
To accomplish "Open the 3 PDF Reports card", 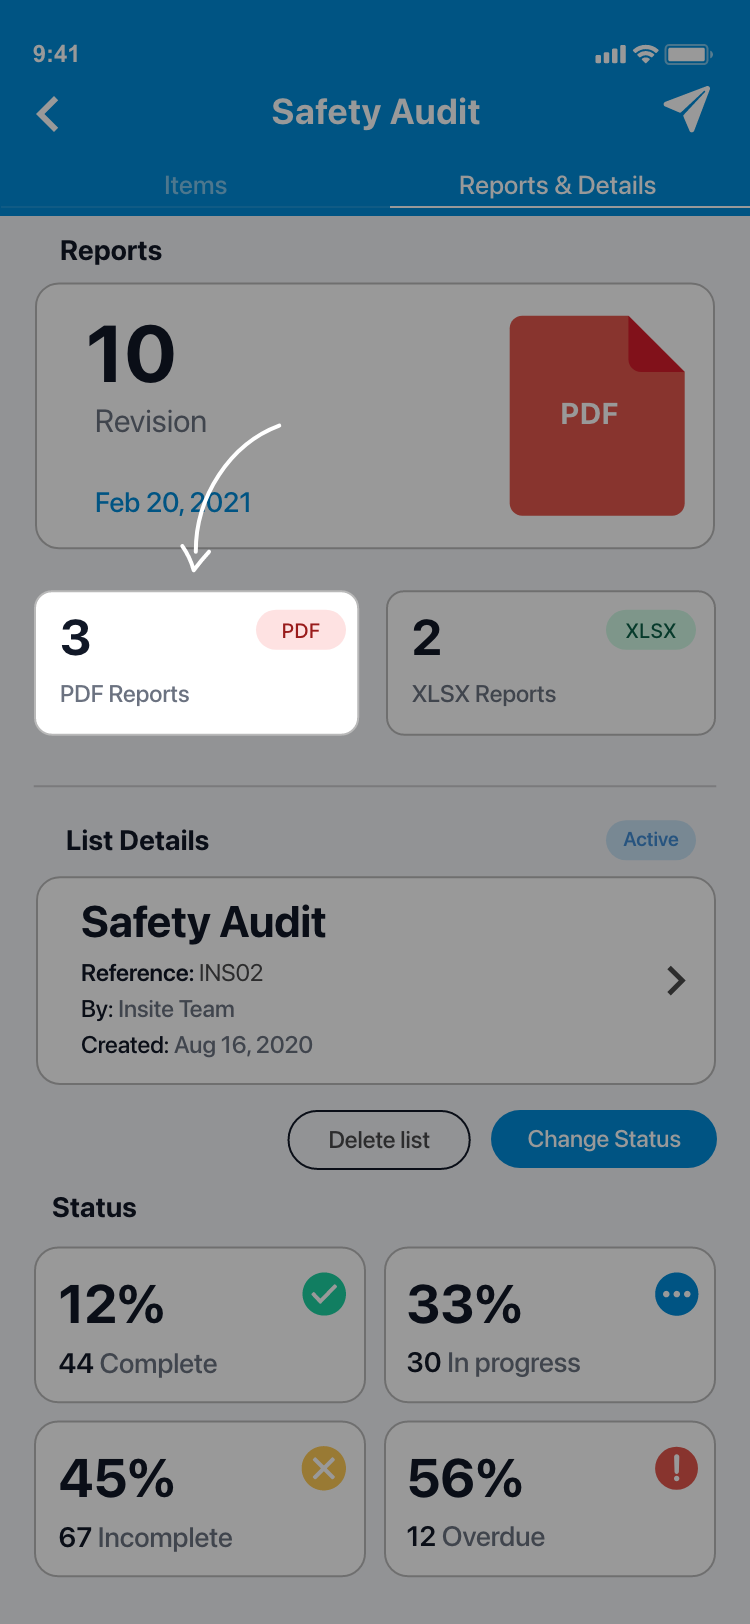I will pyautogui.click(x=196, y=663).
